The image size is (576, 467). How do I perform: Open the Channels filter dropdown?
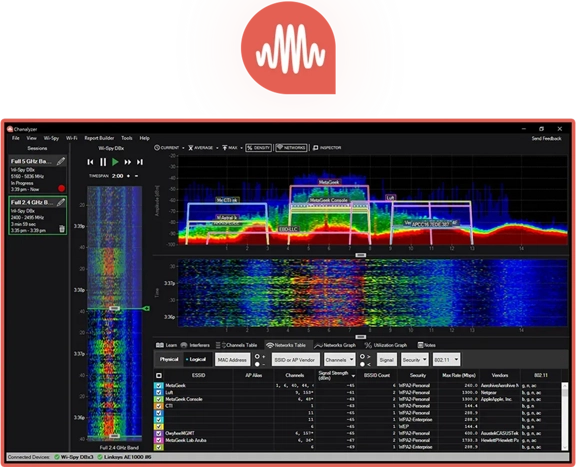click(x=339, y=360)
